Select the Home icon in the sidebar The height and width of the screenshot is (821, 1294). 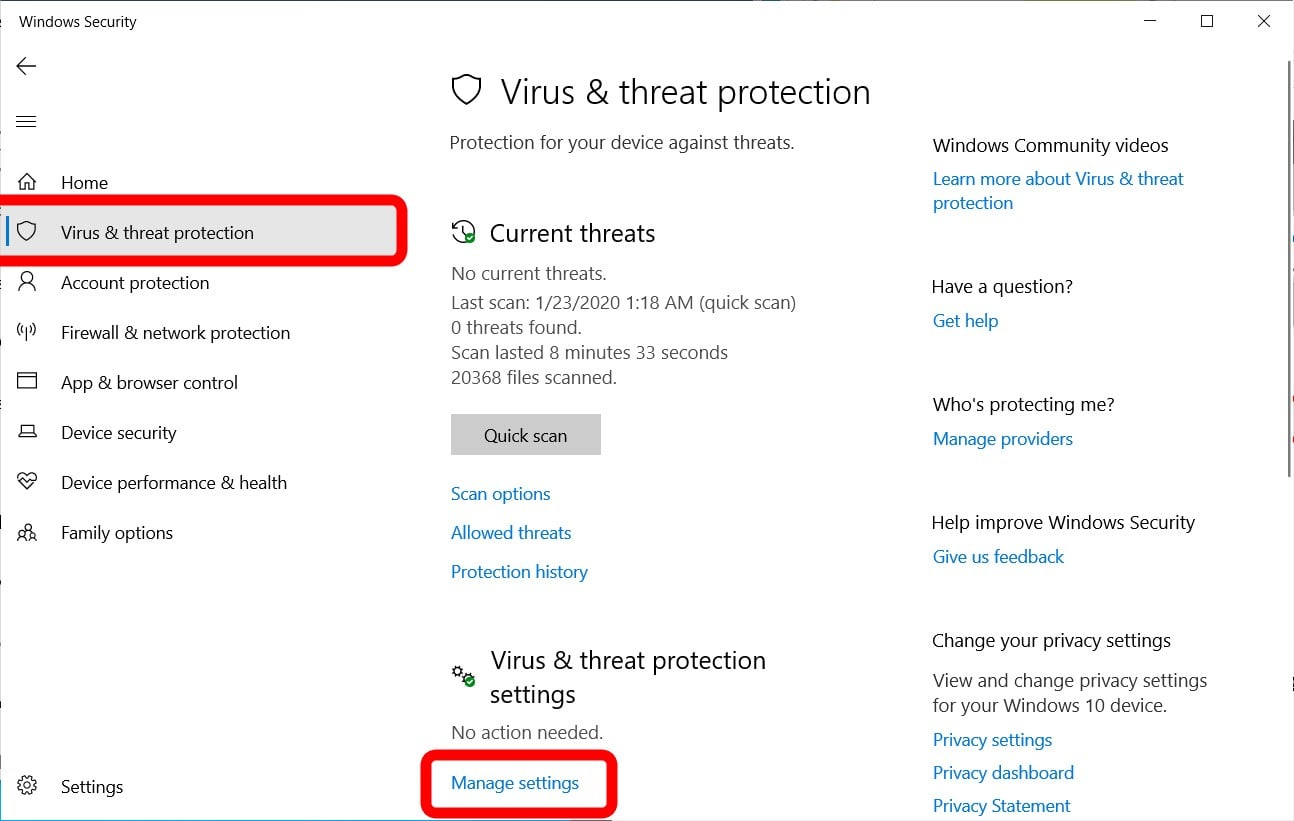click(28, 182)
